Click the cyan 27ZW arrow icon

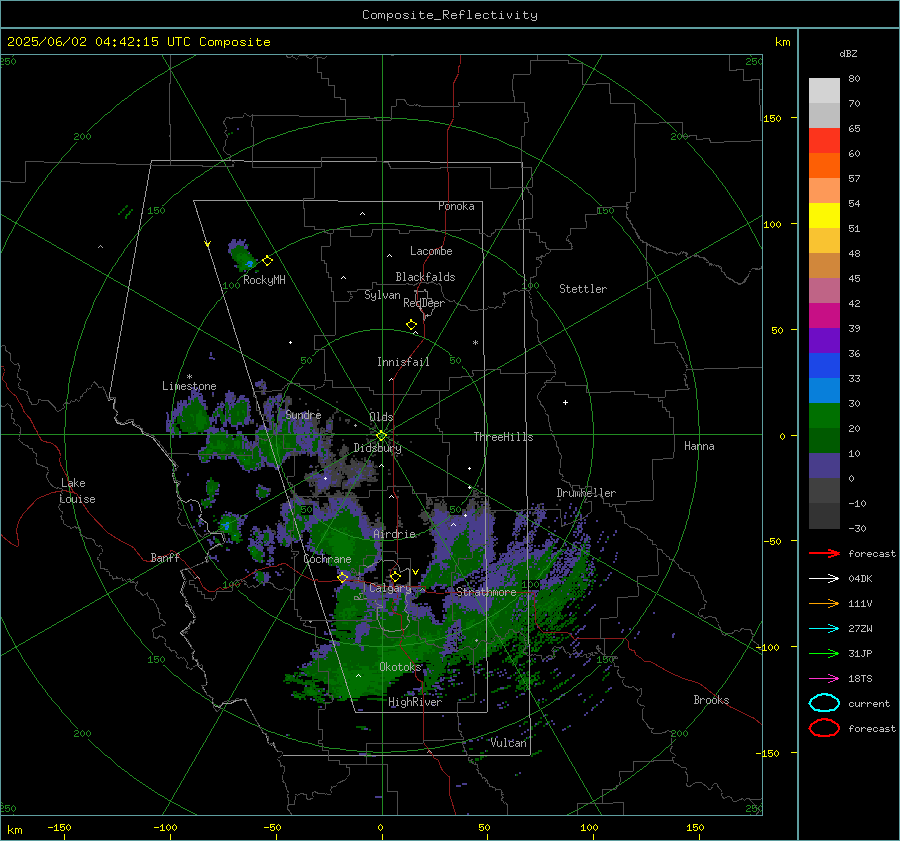[x=824, y=629]
